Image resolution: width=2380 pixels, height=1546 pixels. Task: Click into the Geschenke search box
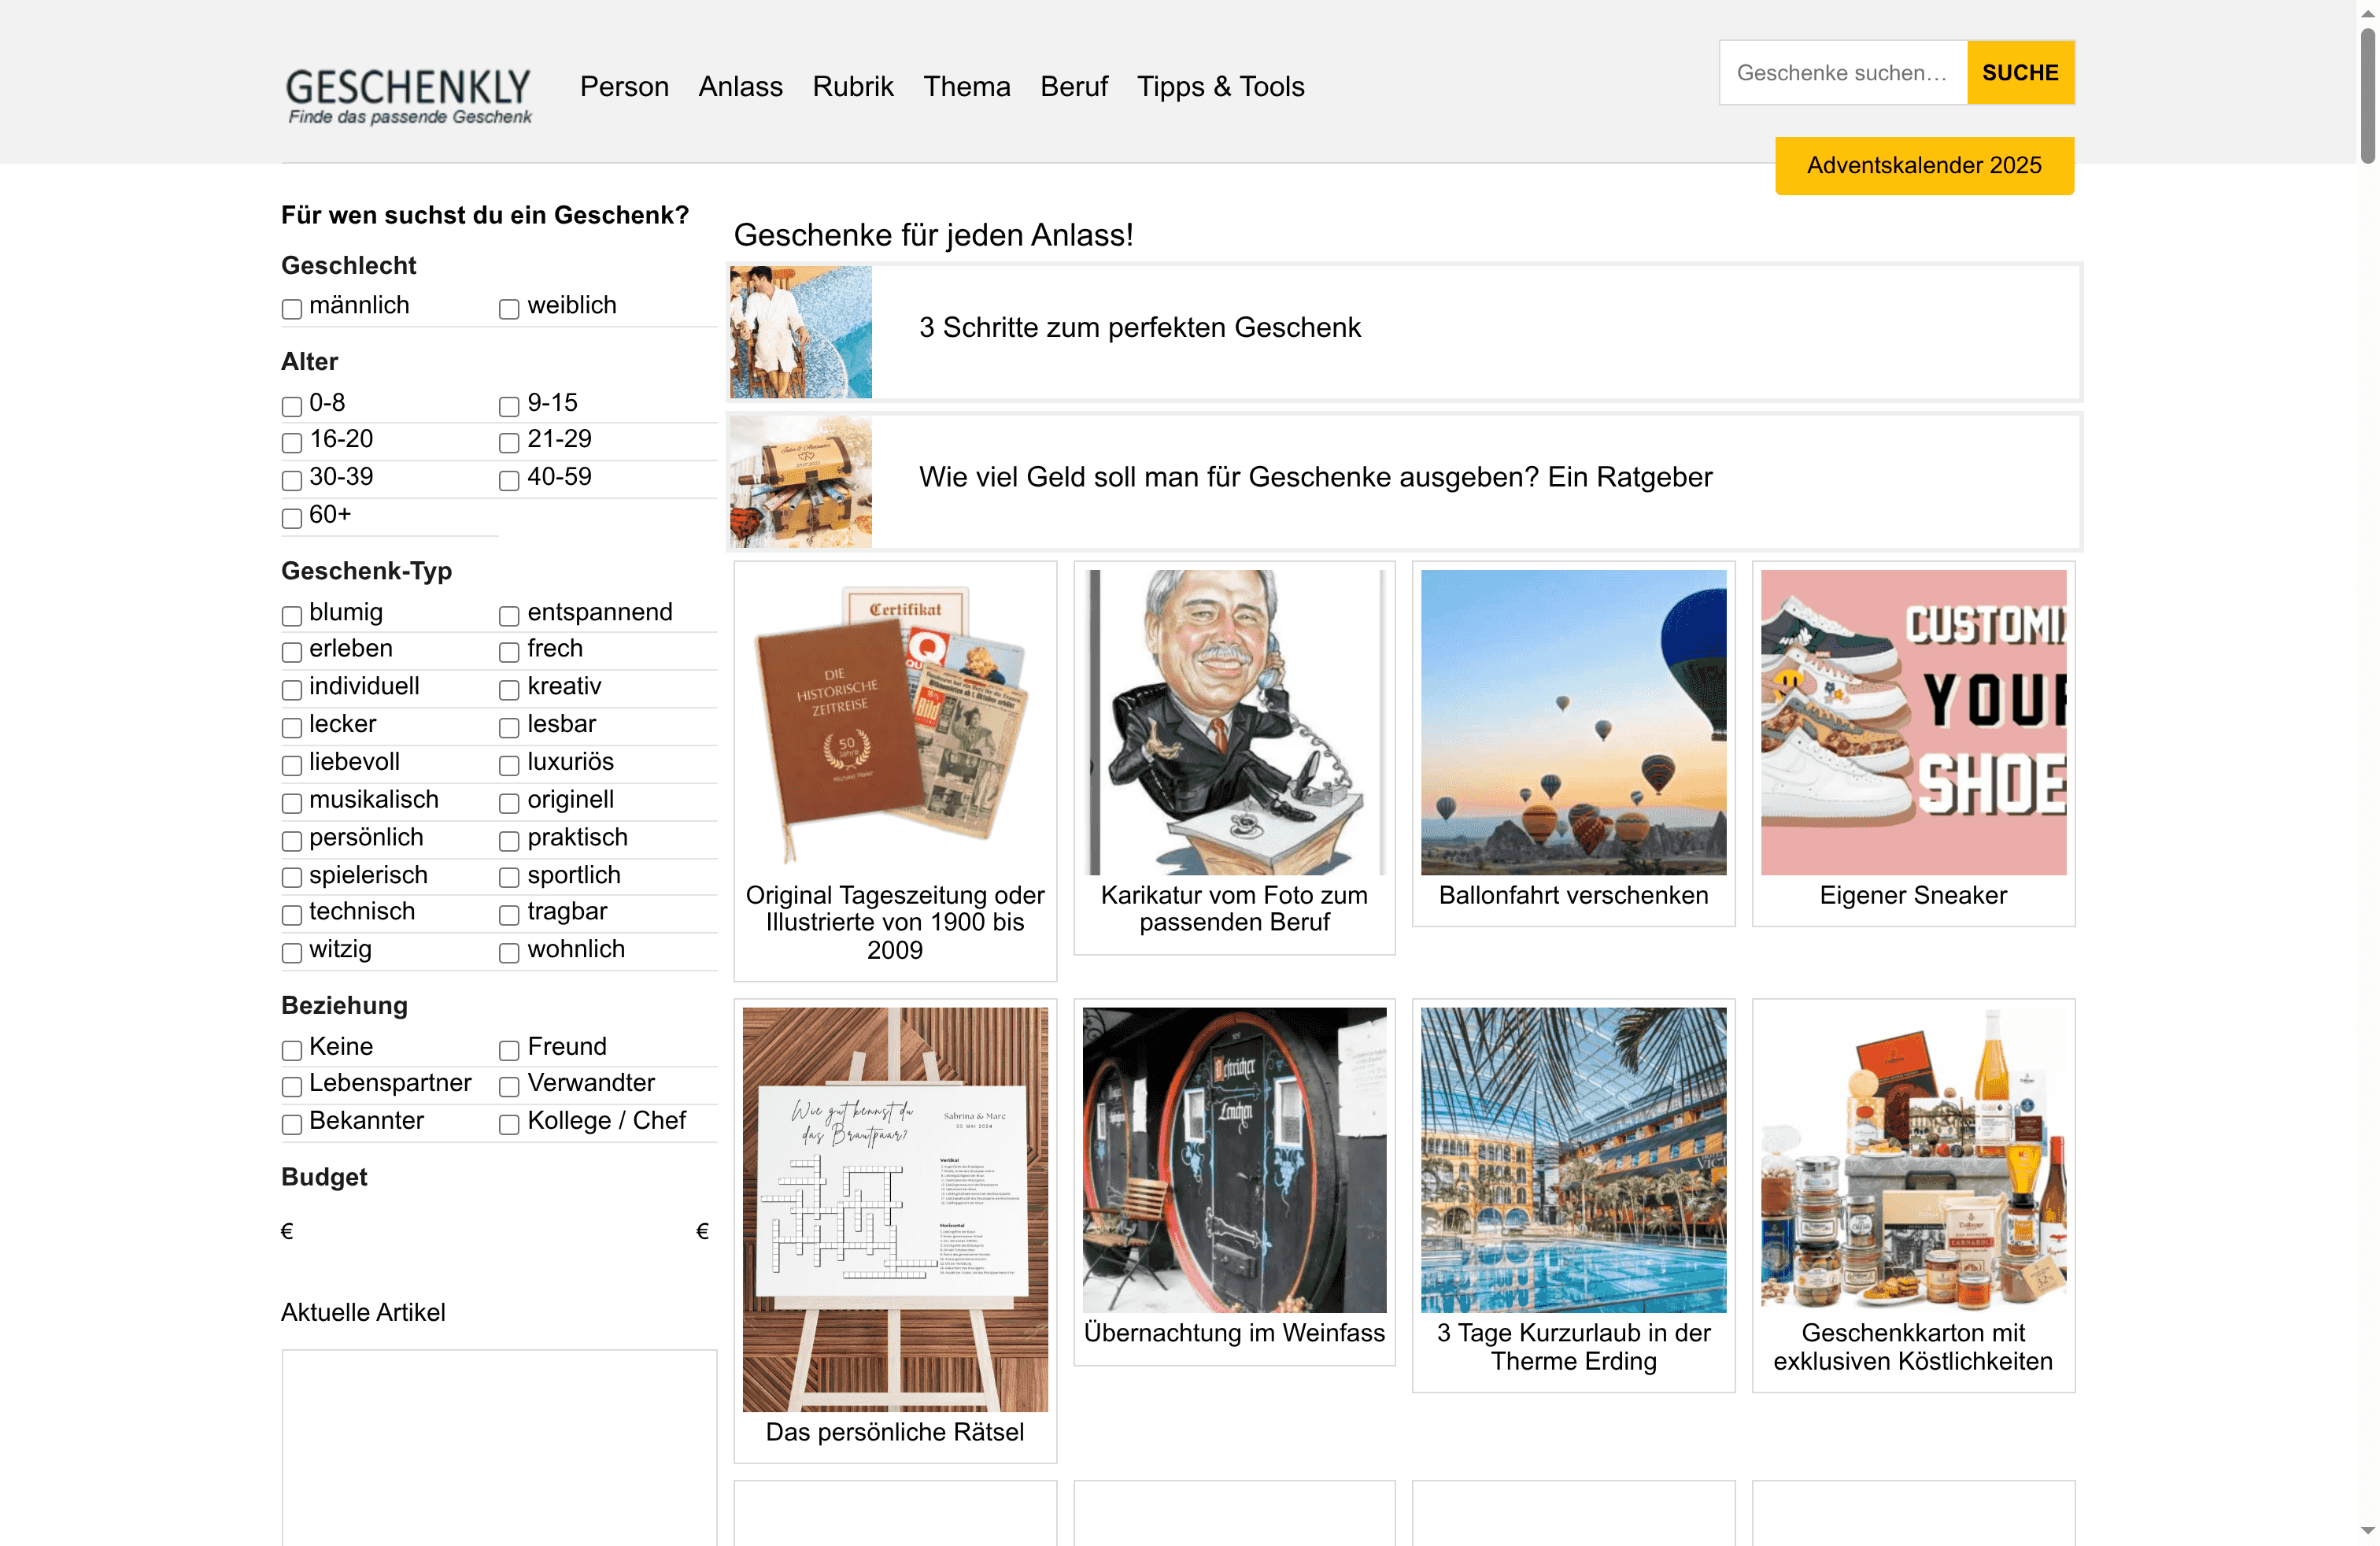(1842, 72)
